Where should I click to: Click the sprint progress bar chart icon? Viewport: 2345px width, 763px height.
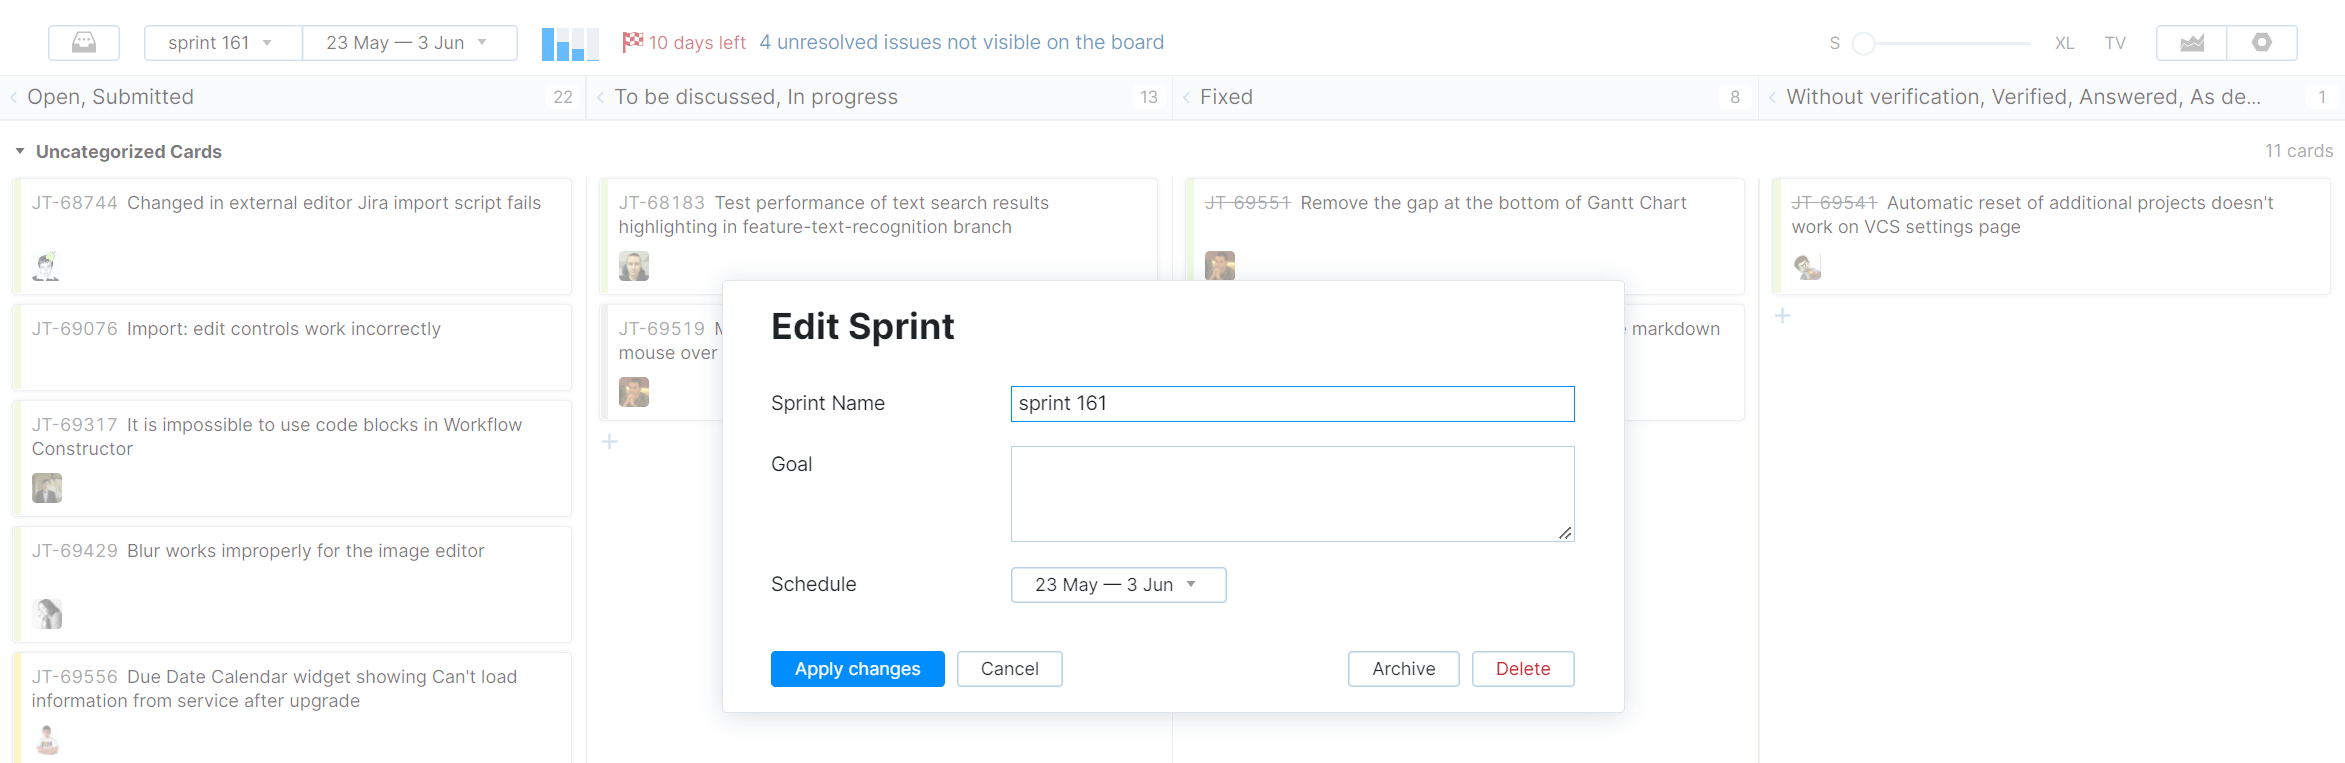(570, 44)
